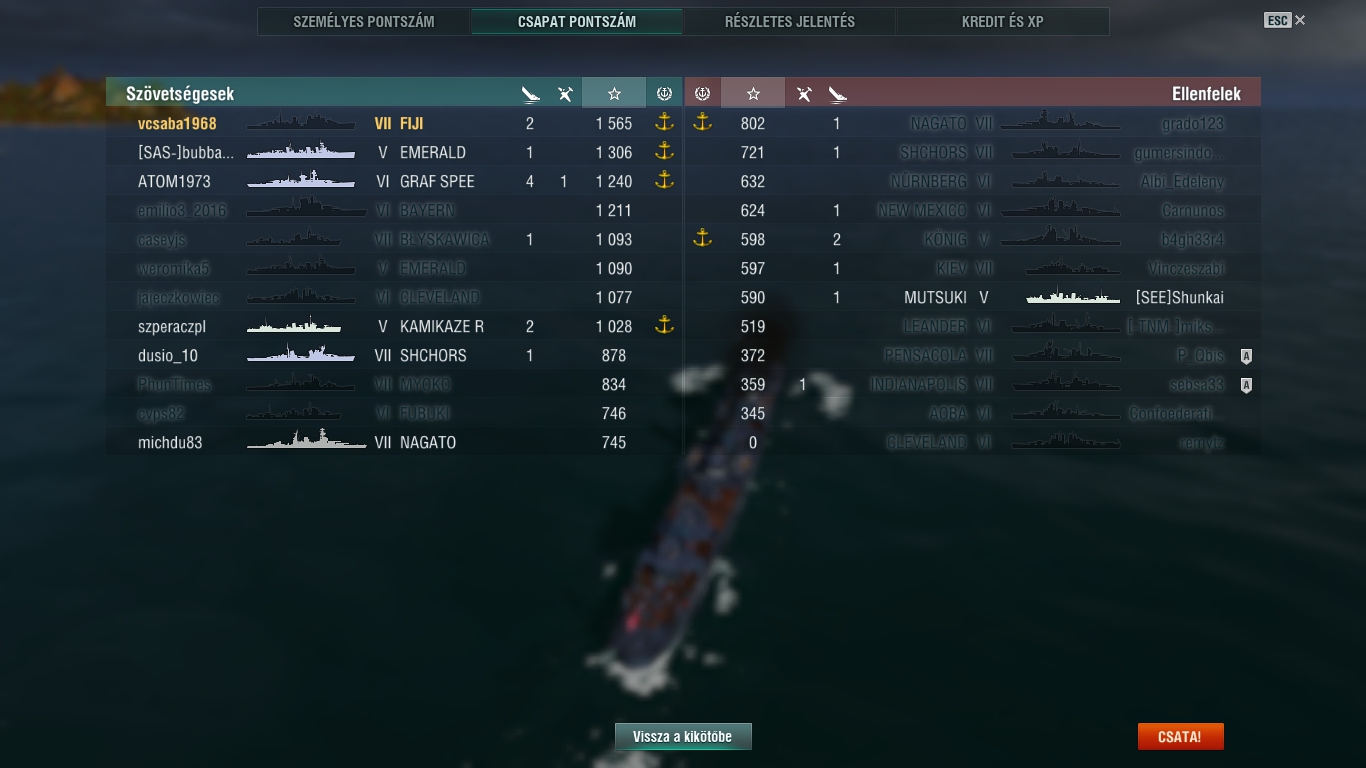Screen dimensions: 1366x768
Task: Switch to Részletes jelentés tab
Action: pyautogui.click(x=790, y=21)
